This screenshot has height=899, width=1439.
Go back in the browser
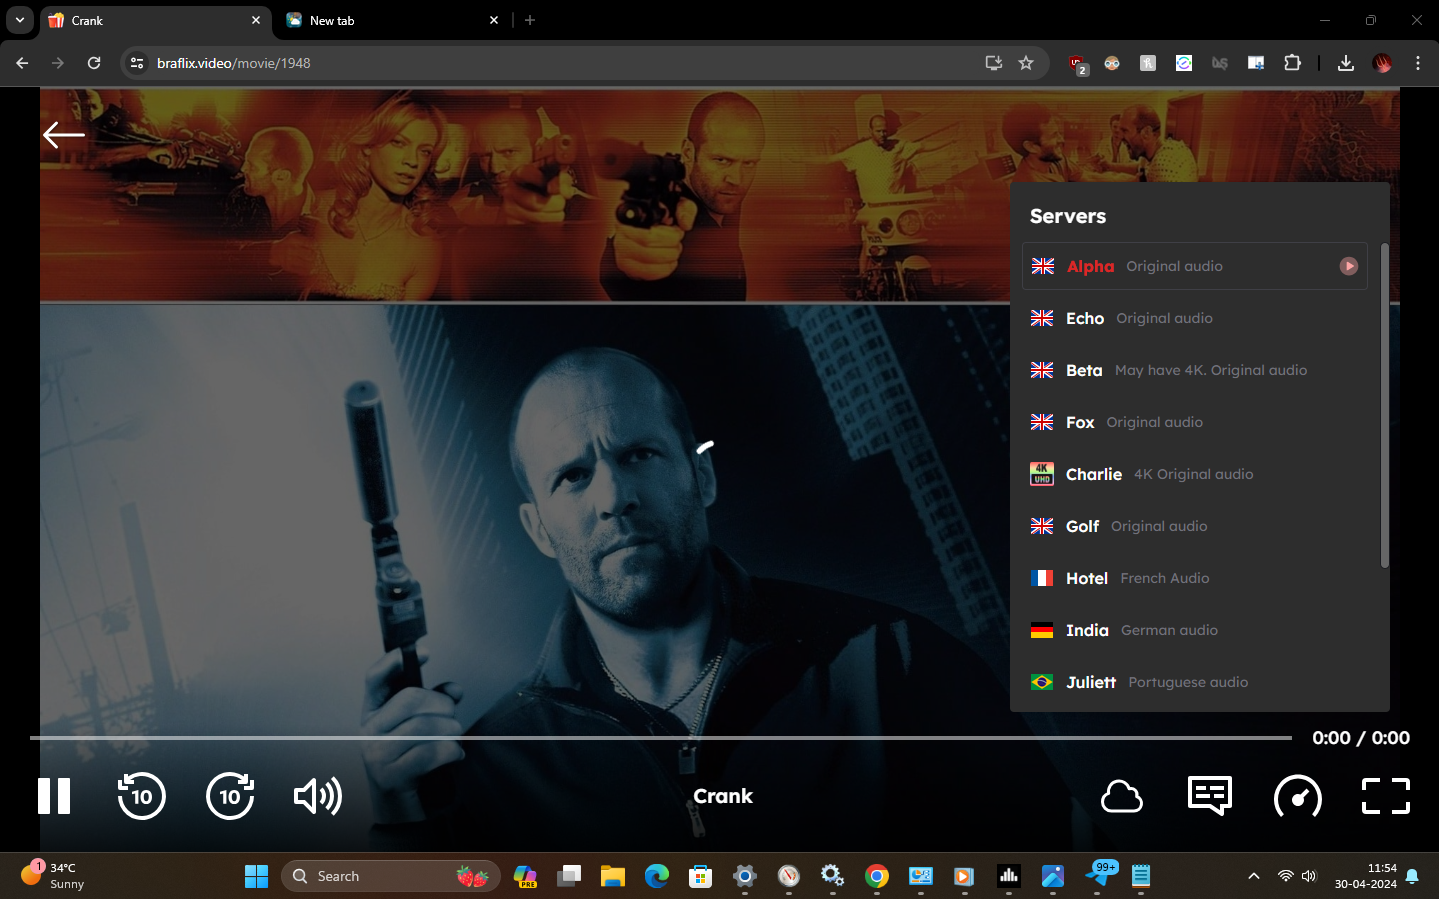tap(22, 63)
